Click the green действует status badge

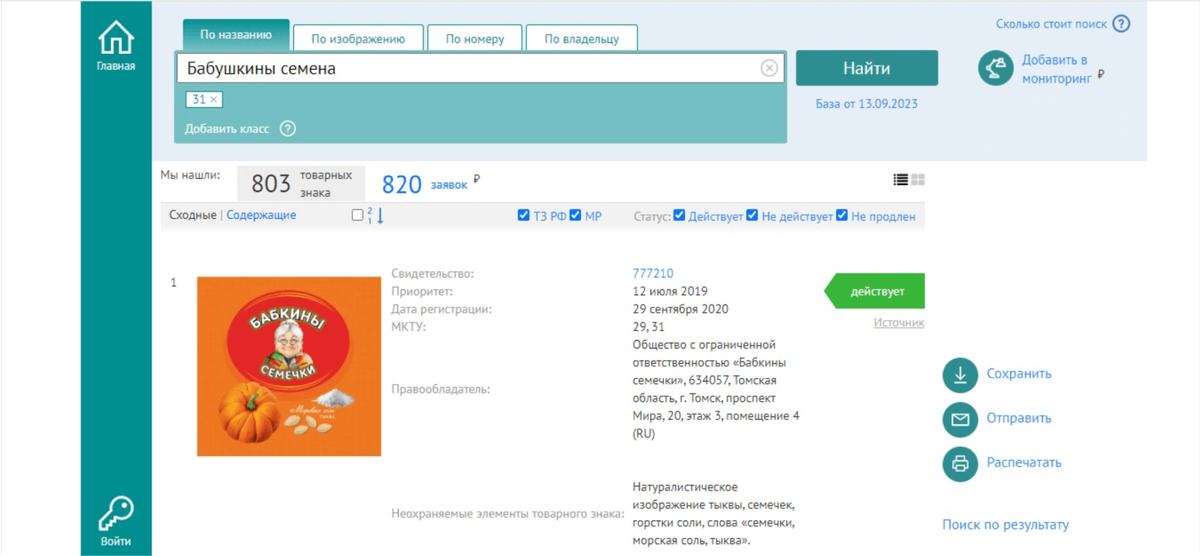pyautogui.click(x=875, y=291)
